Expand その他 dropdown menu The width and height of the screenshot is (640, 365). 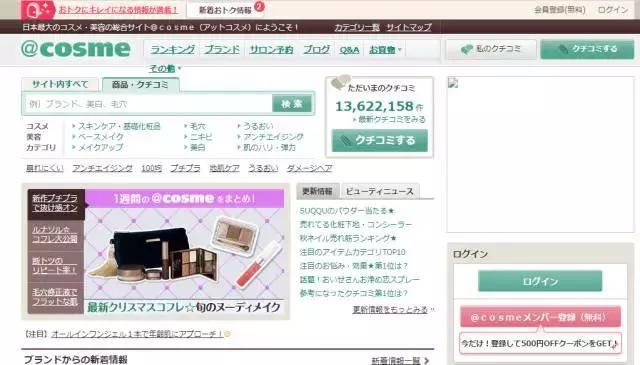[165, 69]
